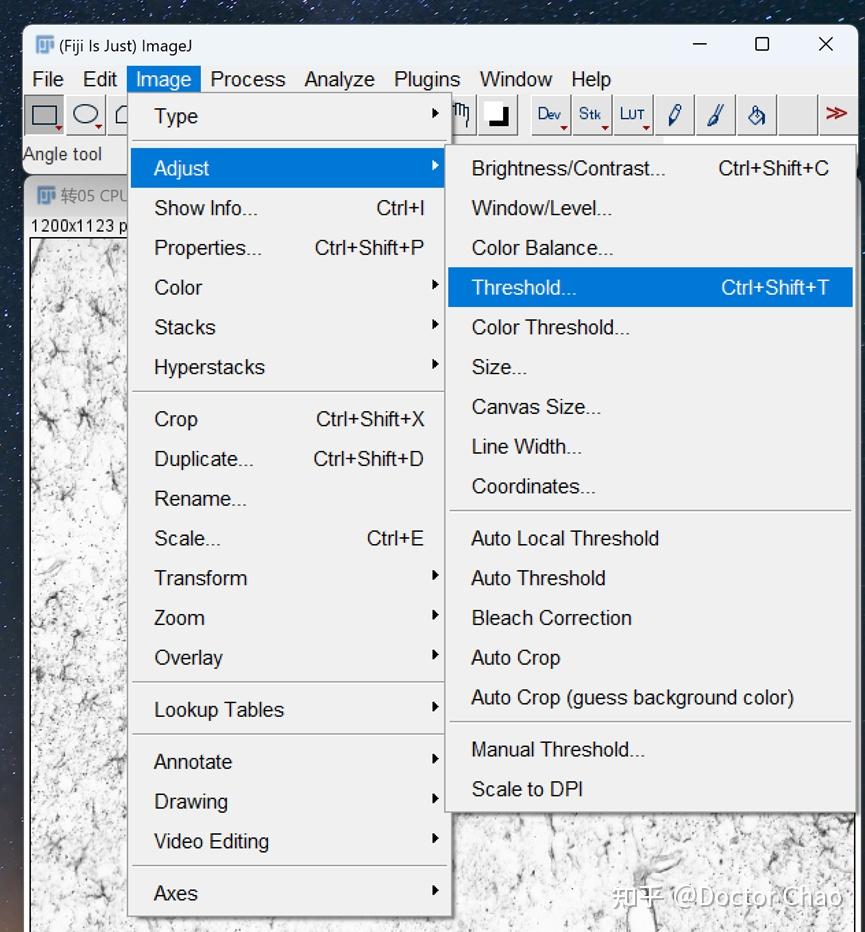Click the More Tools double arrow
Image resolution: width=865 pixels, height=932 pixels.
pyautogui.click(x=836, y=114)
